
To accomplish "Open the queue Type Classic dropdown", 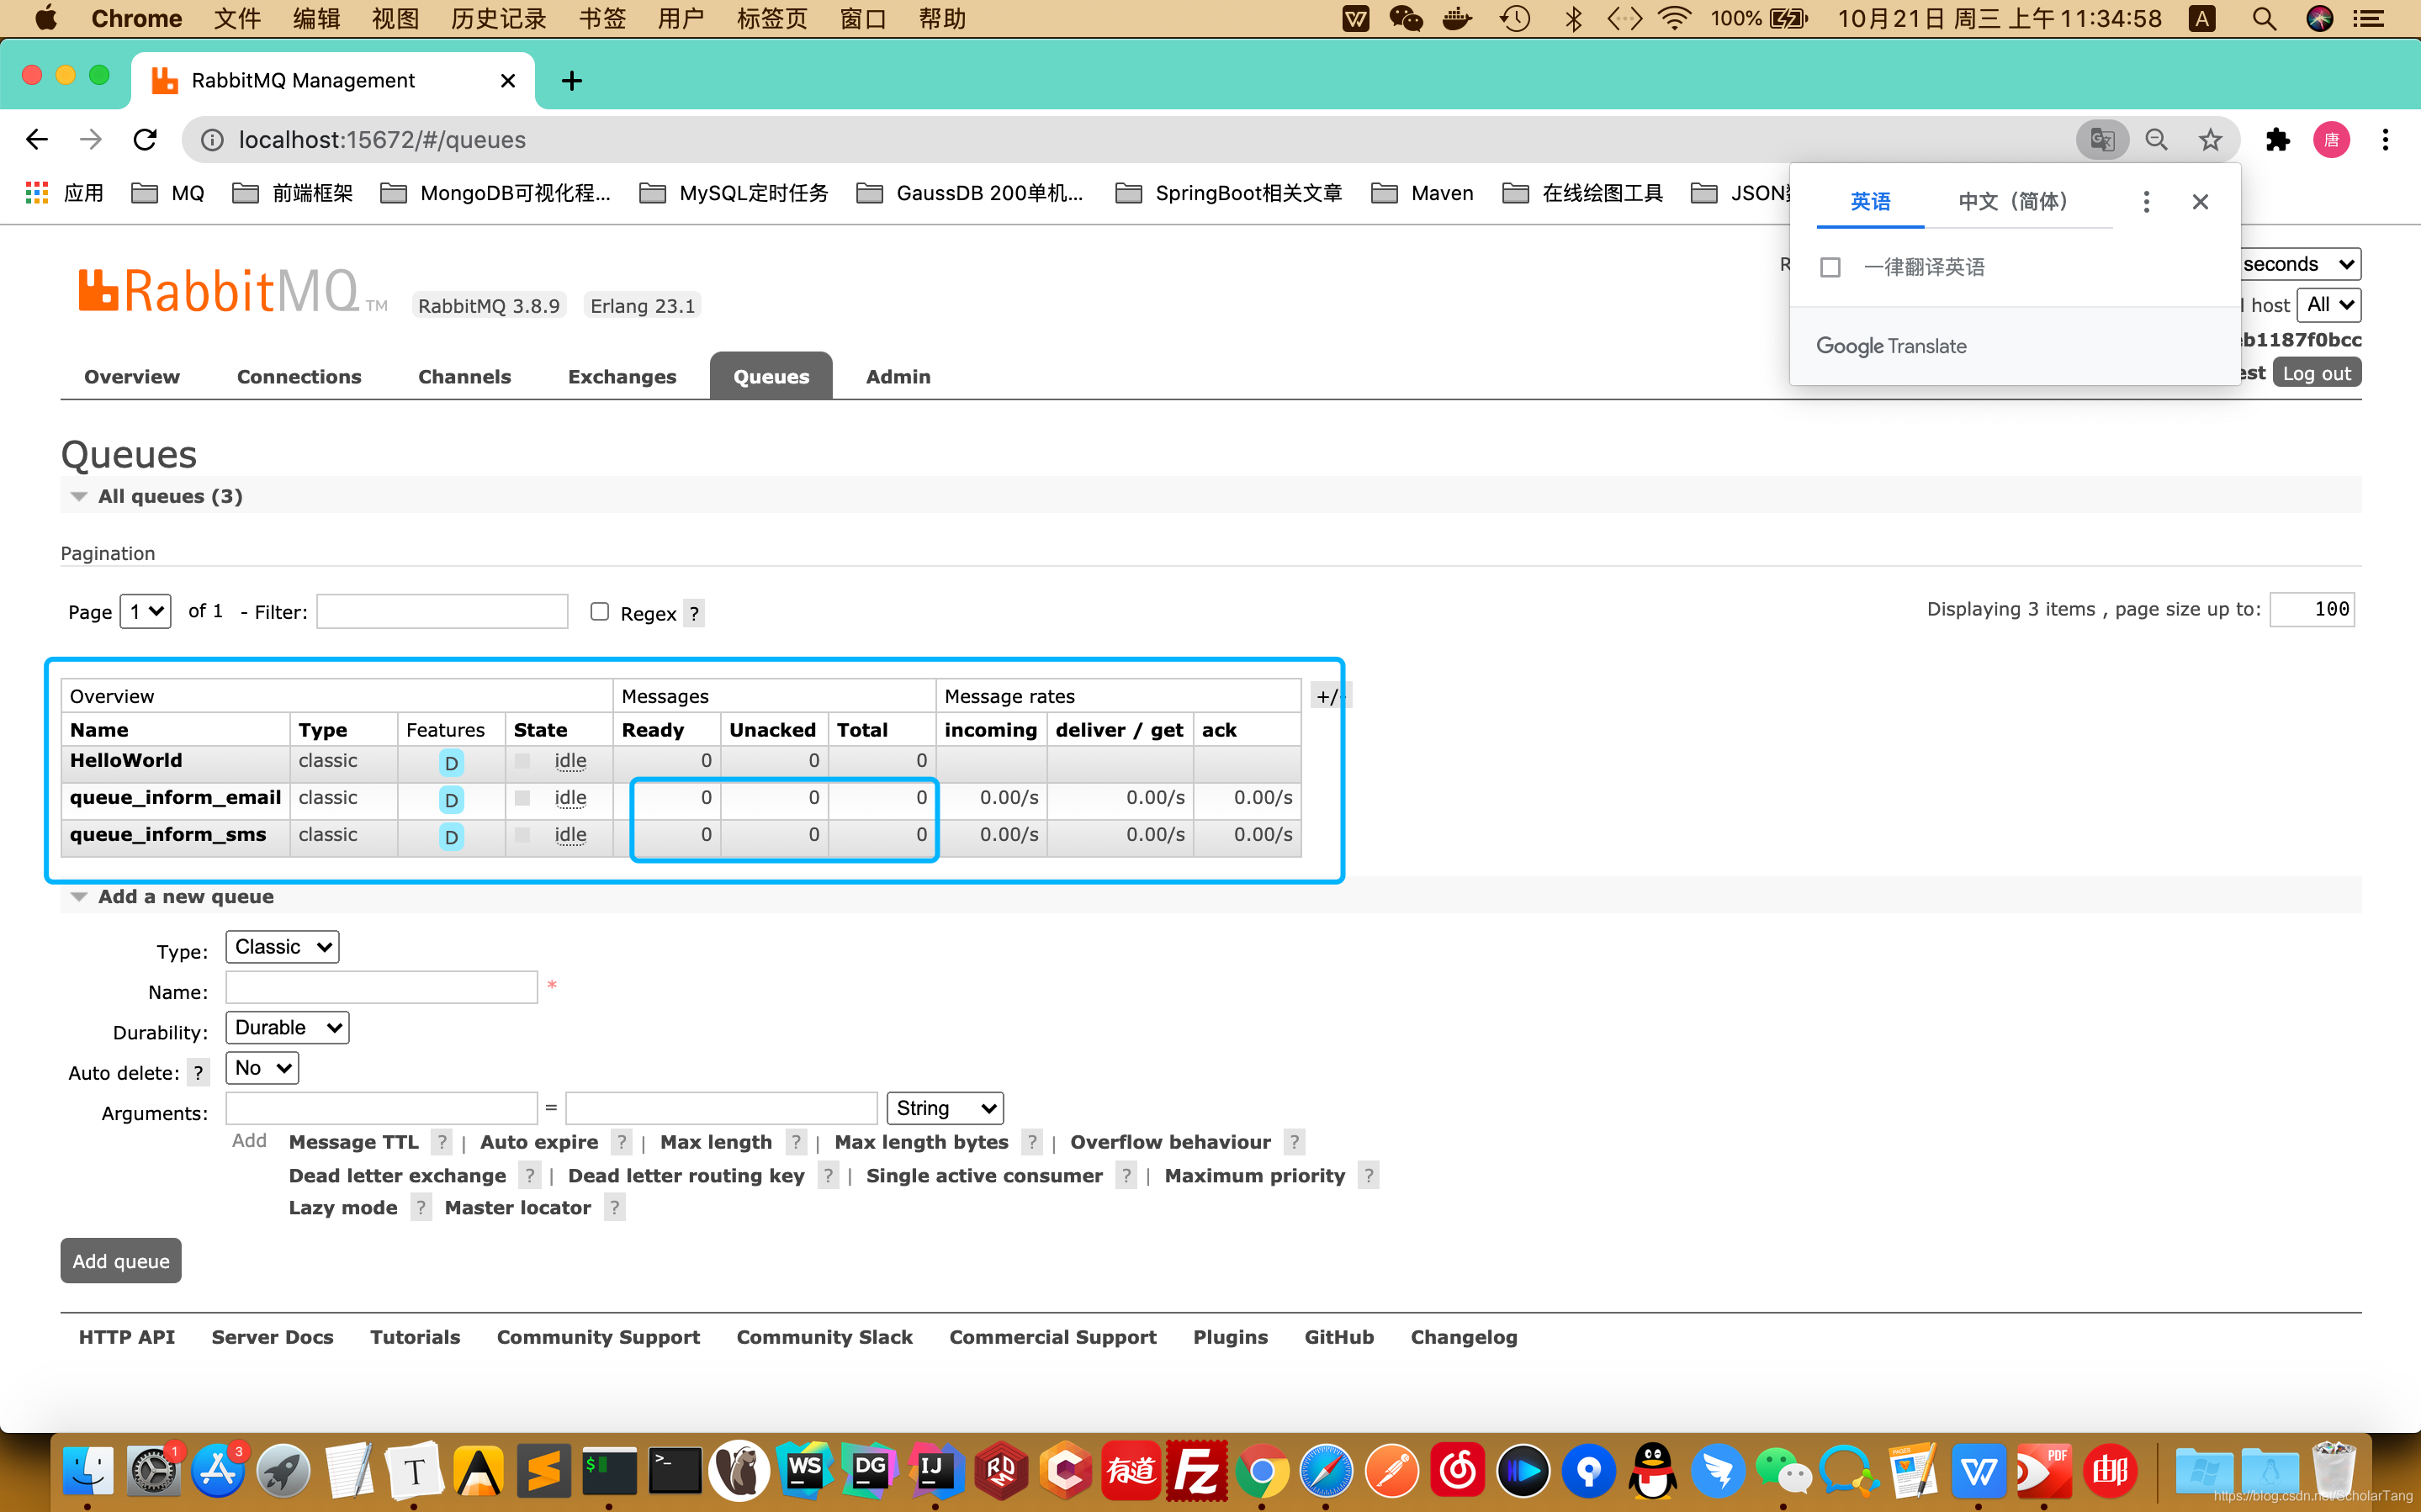I will pos(282,947).
